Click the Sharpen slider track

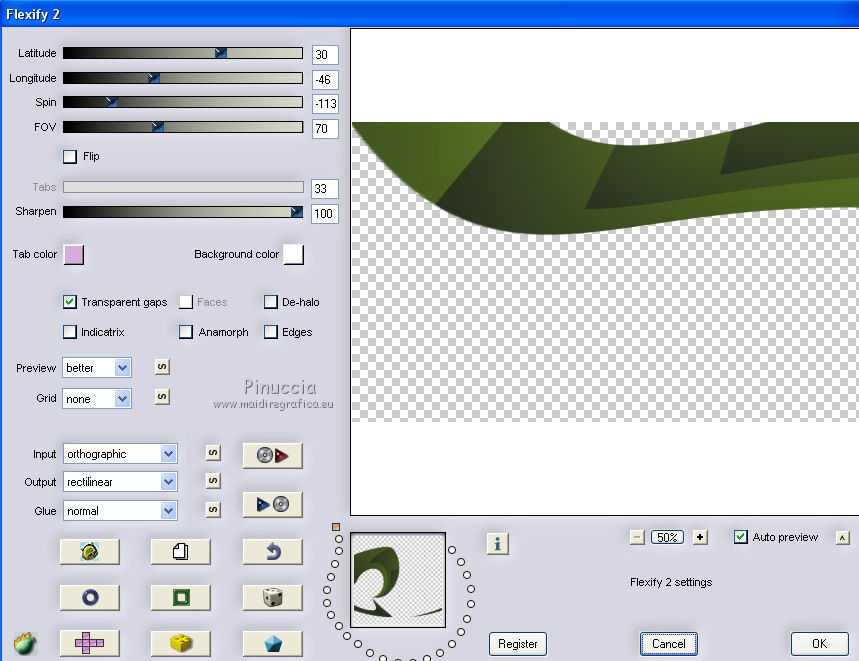(x=183, y=212)
